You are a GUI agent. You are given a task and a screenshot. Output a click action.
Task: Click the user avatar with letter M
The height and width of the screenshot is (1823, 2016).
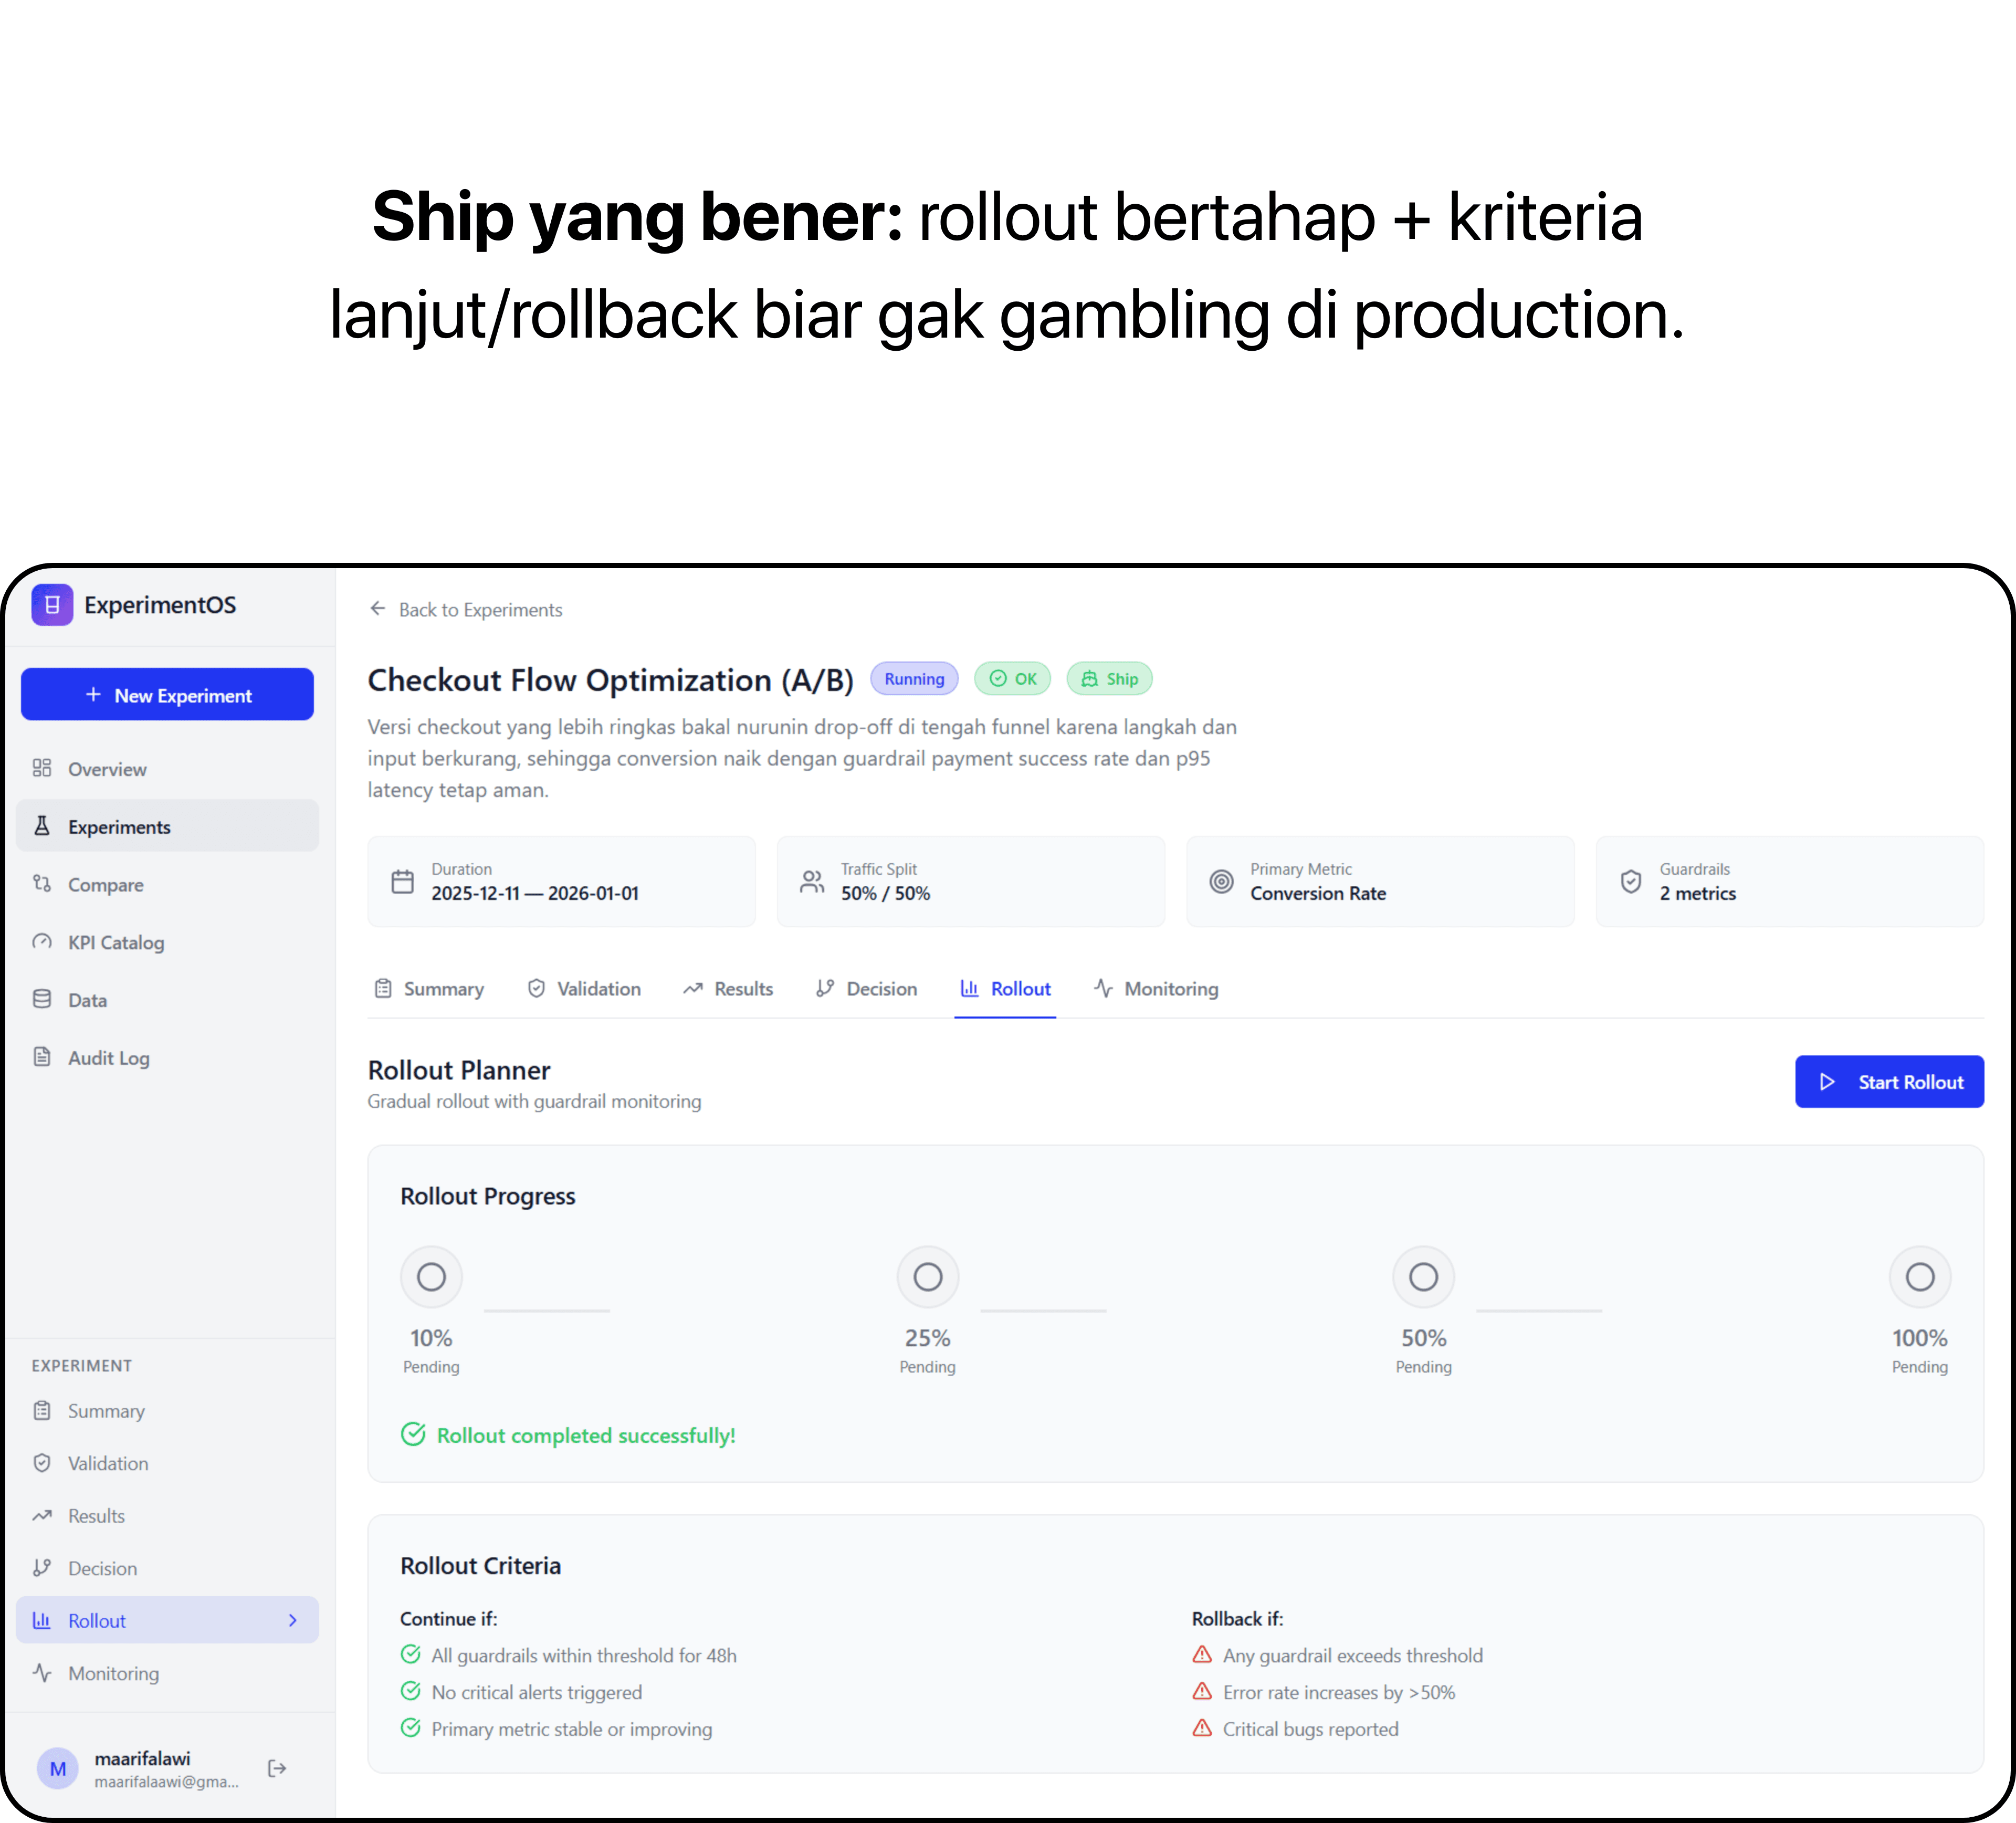(58, 1768)
